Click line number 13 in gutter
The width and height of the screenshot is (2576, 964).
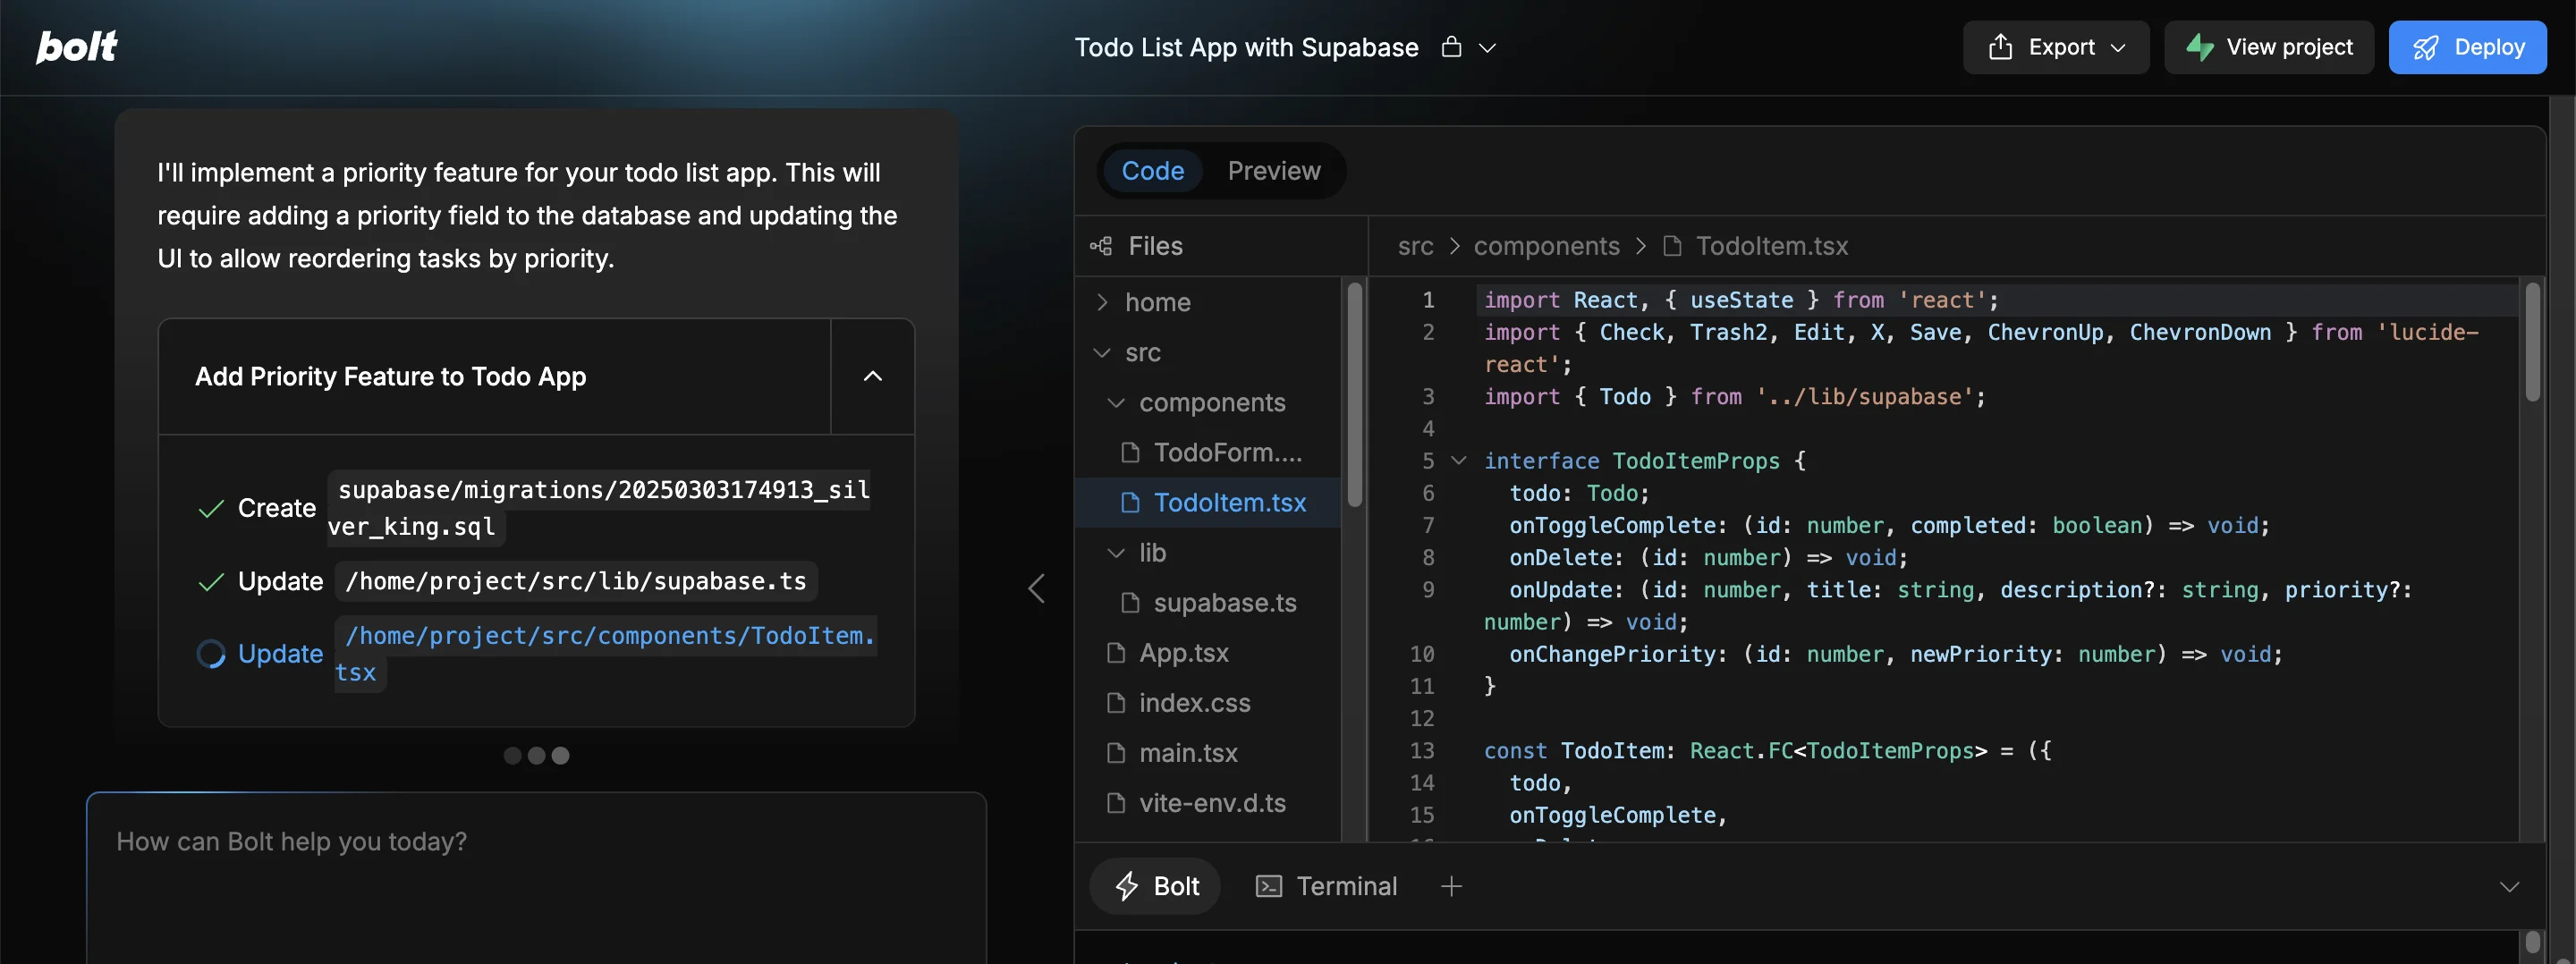coord(1421,750)
